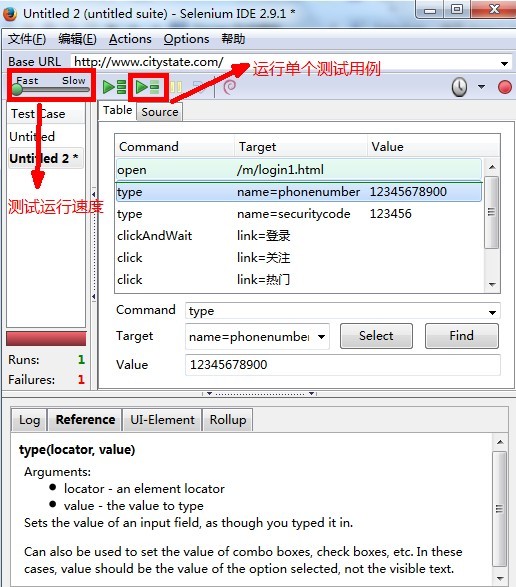Click the Value input field
Image resolution: width=516 pixels, height=587 pixels.
(x=343, y=365)
